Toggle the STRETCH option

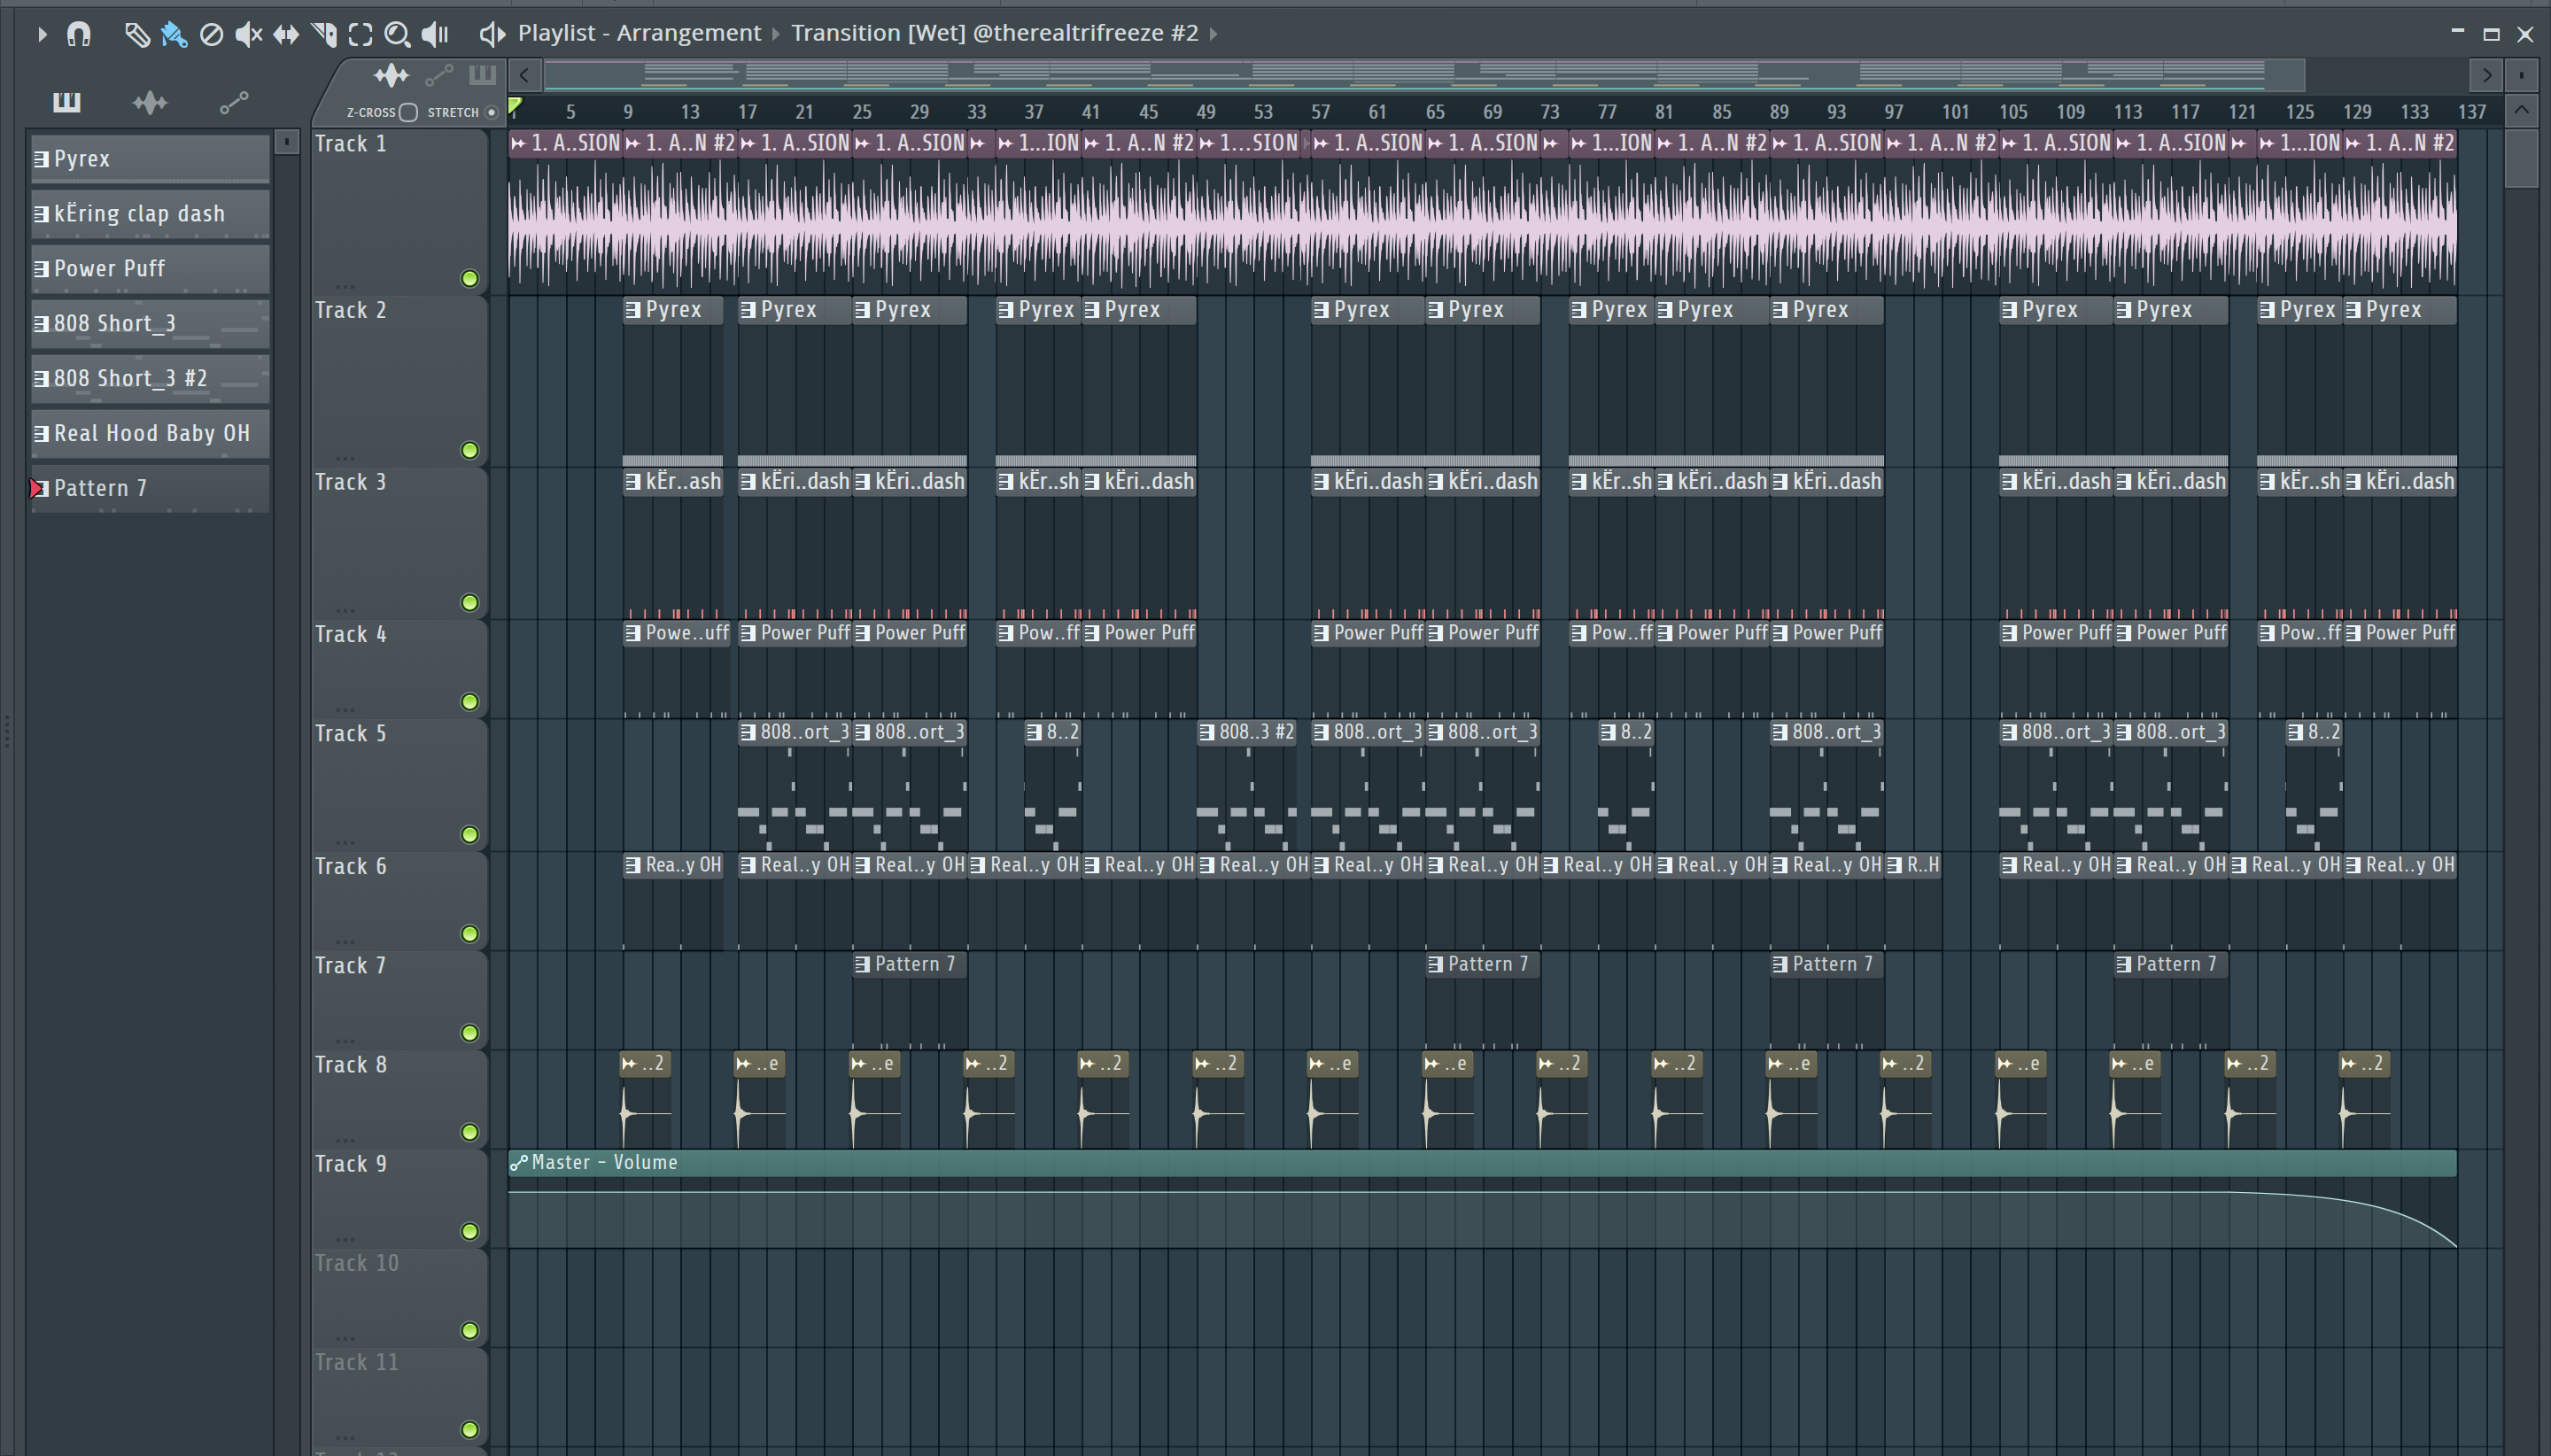(491, 112)
